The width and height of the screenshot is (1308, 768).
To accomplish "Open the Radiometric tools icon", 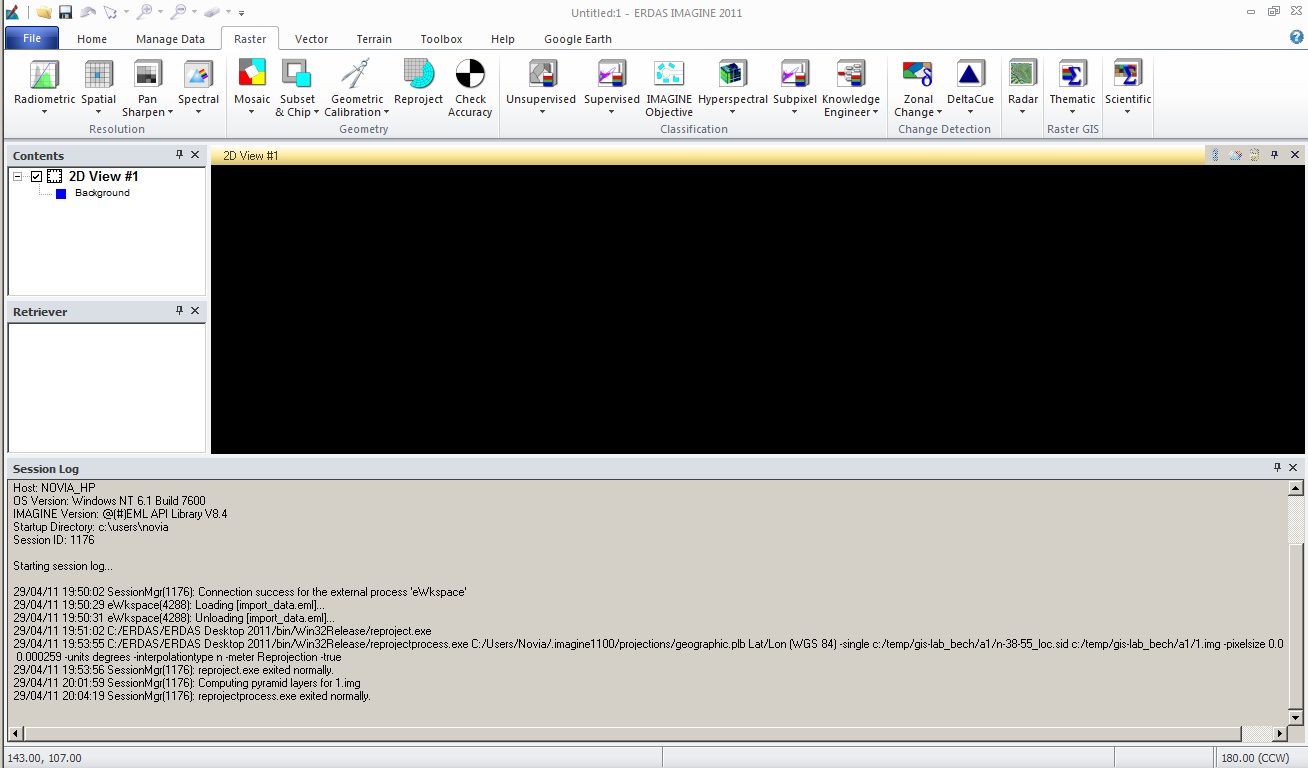I will pos(45,74).
